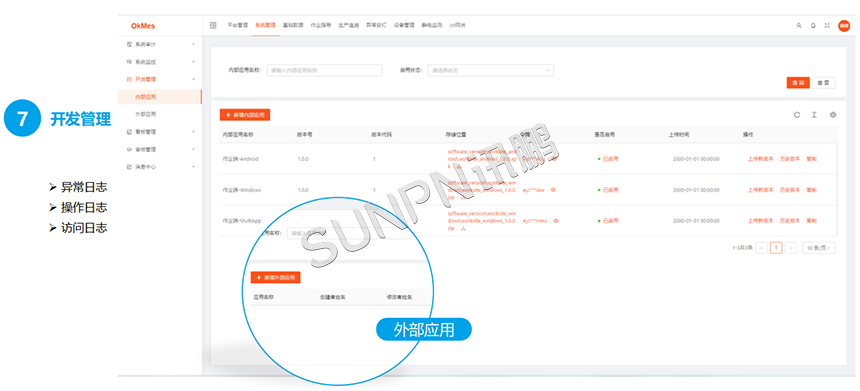Image resolution: width=860 pixels, height=391 pixels.
Task: Reveal key in 作业端-Windows row
Action: tap(553, 190)
